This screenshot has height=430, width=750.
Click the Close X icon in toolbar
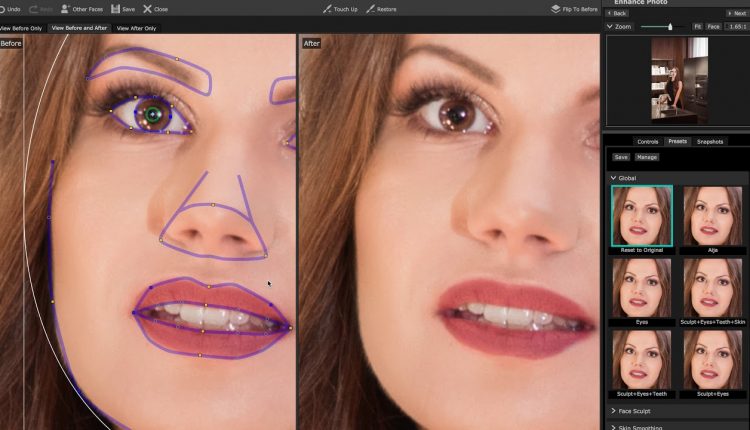(x=148, y=9)
